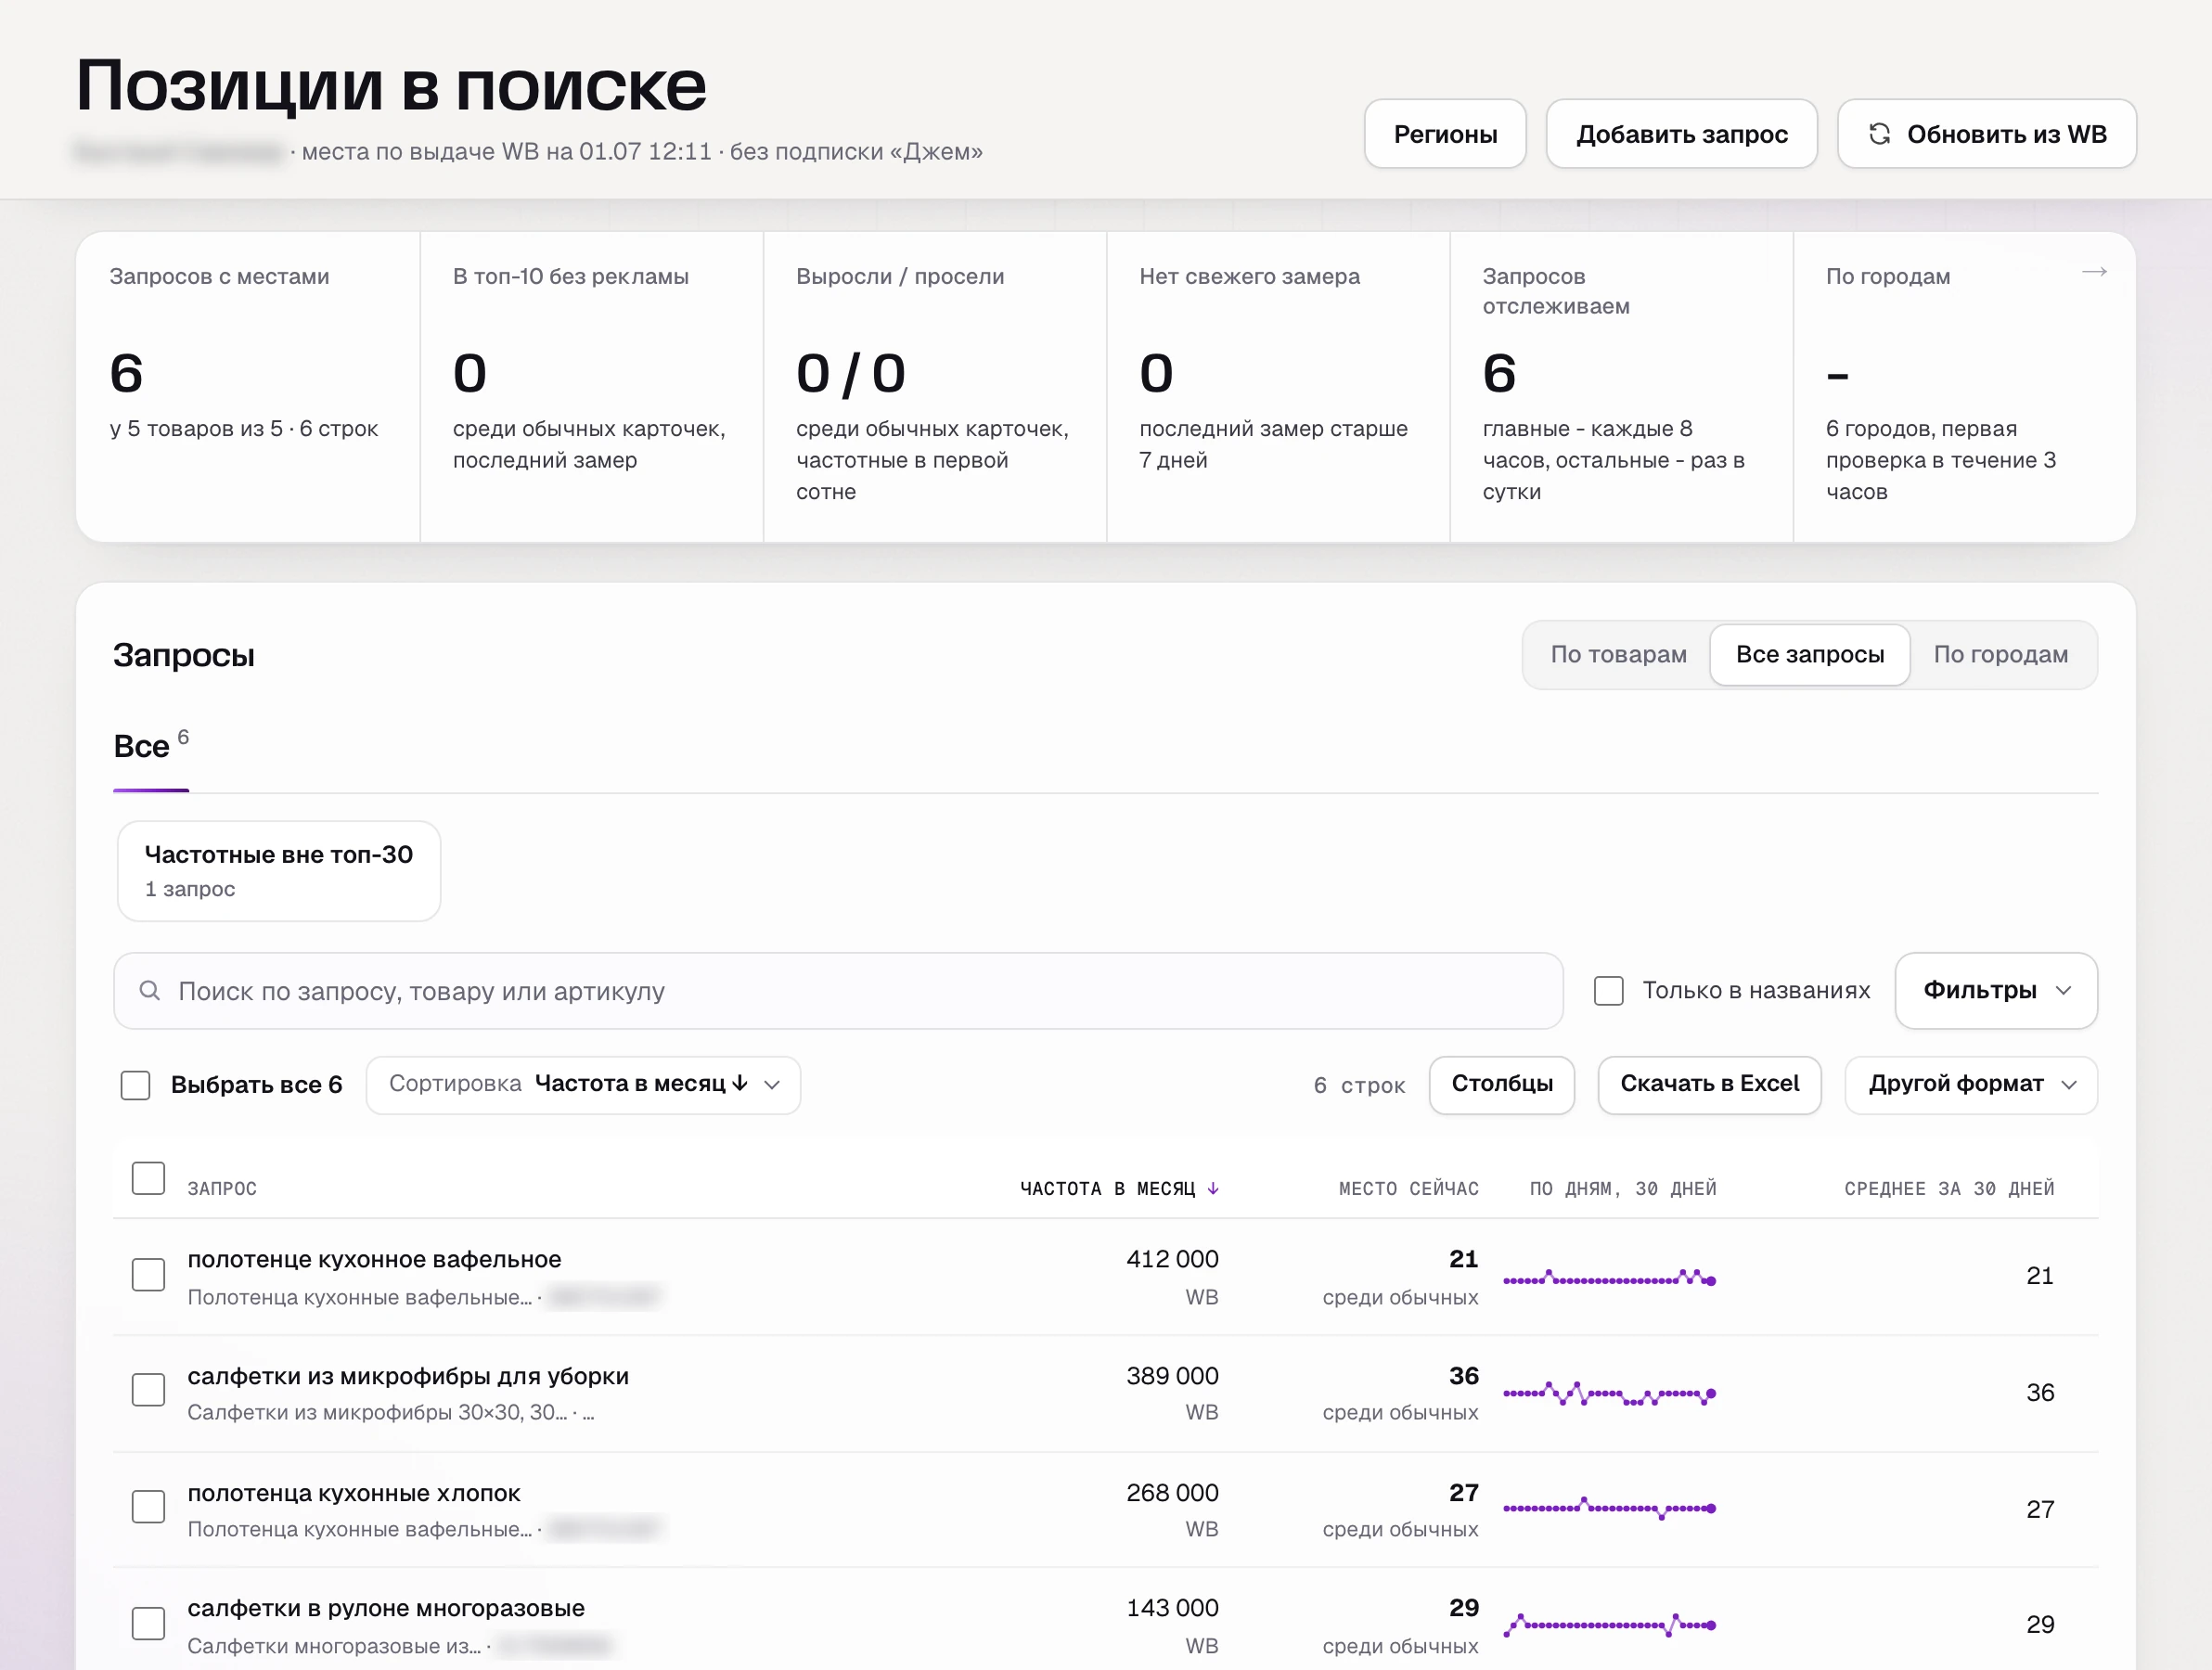2212x1670 pixels.
Task: Click Скачать в Excel button
Action: (1709, 1085)
